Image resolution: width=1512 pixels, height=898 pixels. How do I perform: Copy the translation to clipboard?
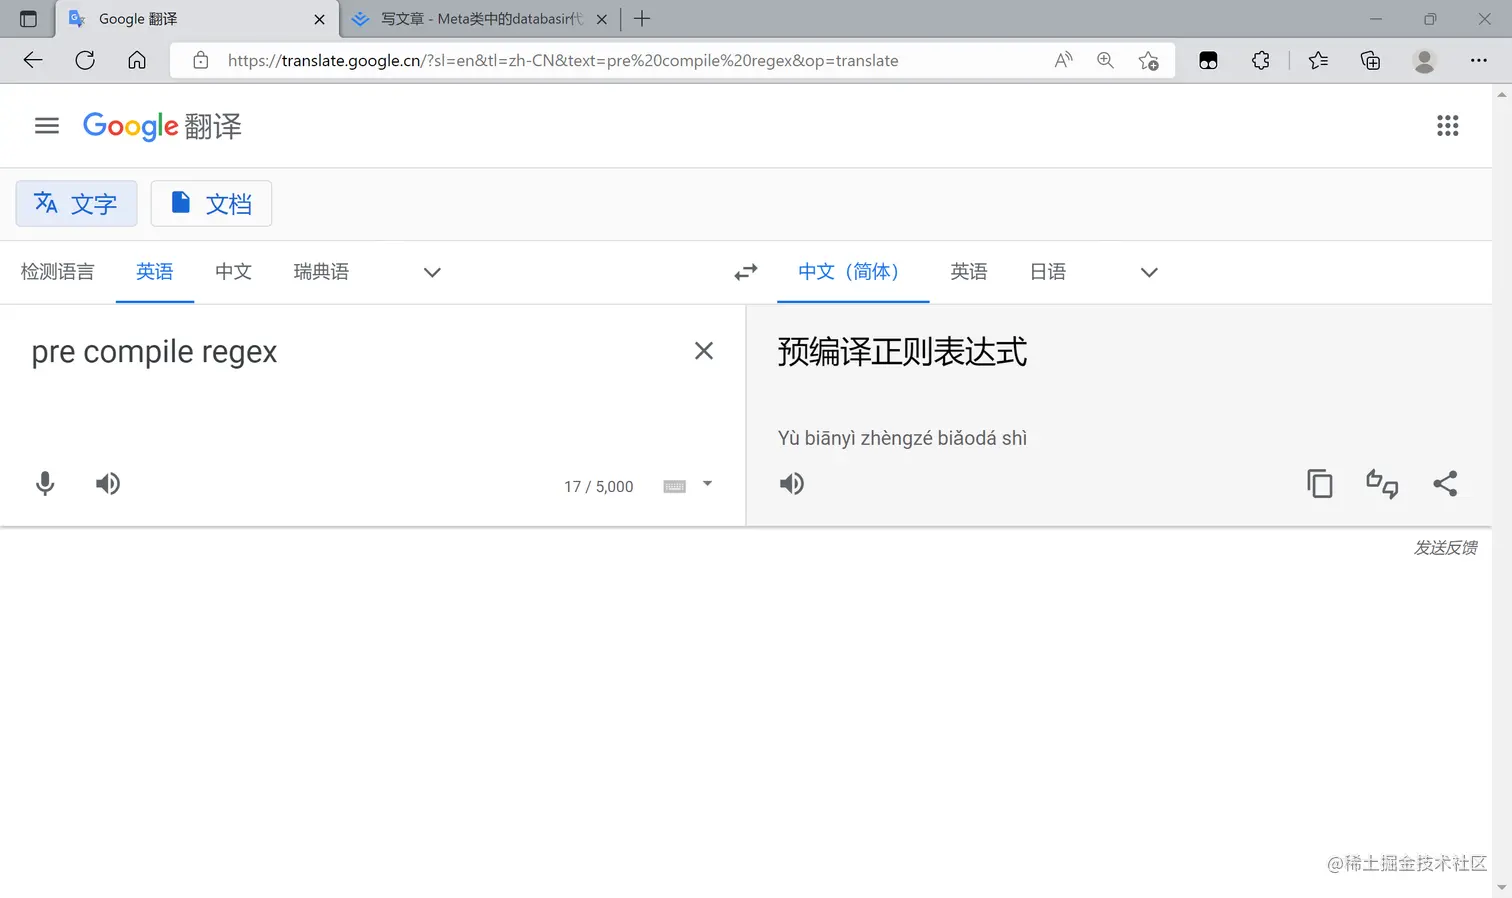tap(1320, 484)
